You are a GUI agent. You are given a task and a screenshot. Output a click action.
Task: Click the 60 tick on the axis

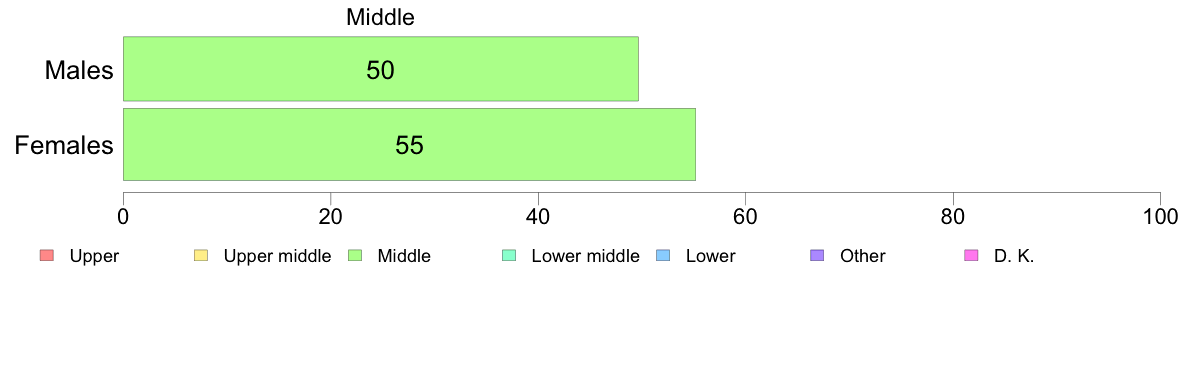(x=746, y=216)
